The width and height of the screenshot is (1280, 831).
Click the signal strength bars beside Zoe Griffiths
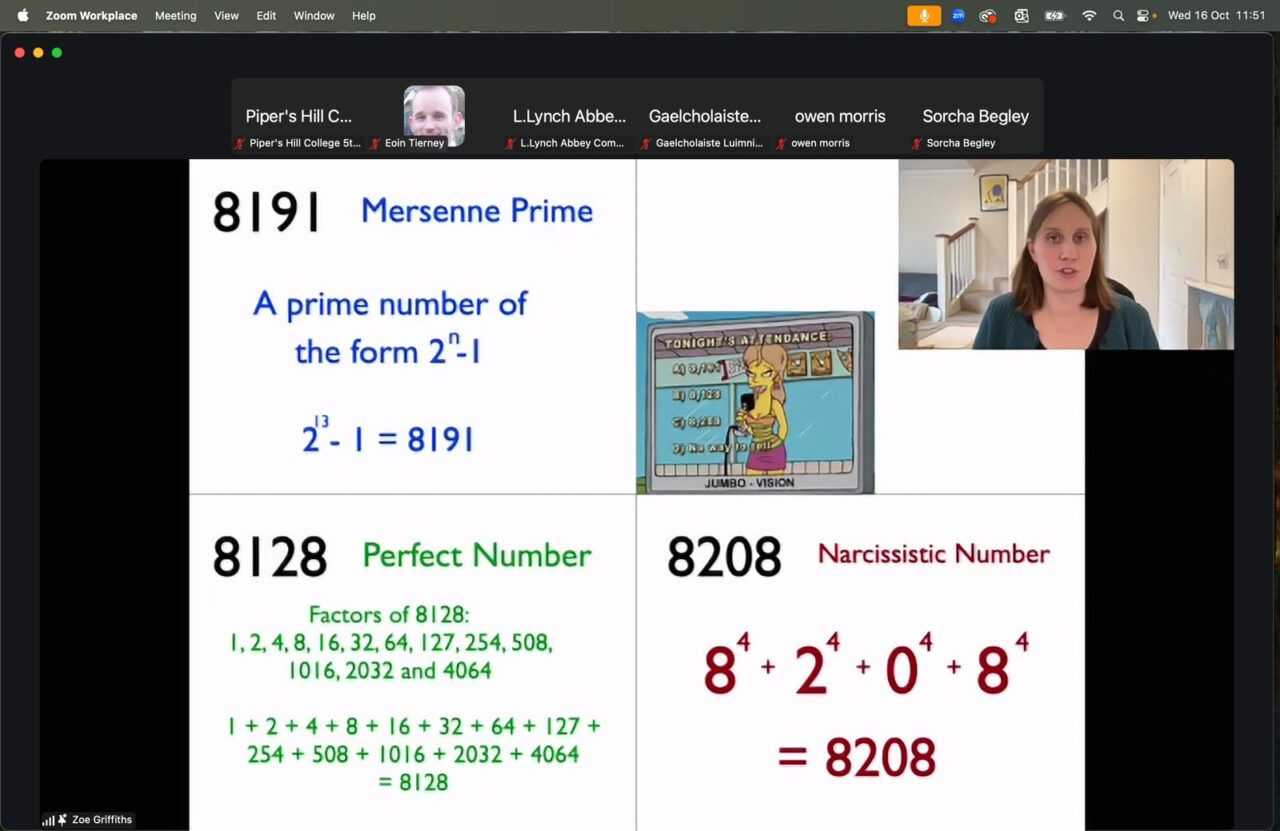pos(48,820)
